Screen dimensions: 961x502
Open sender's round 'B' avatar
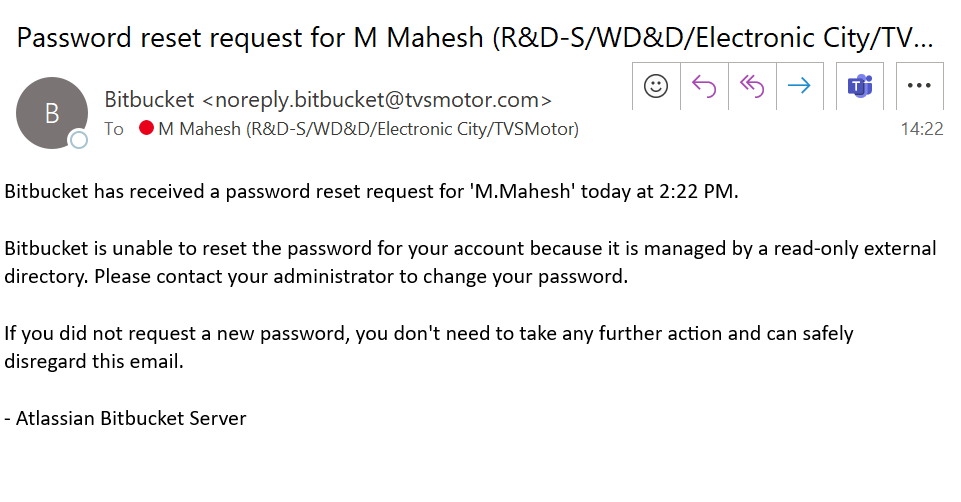point(52,113)
